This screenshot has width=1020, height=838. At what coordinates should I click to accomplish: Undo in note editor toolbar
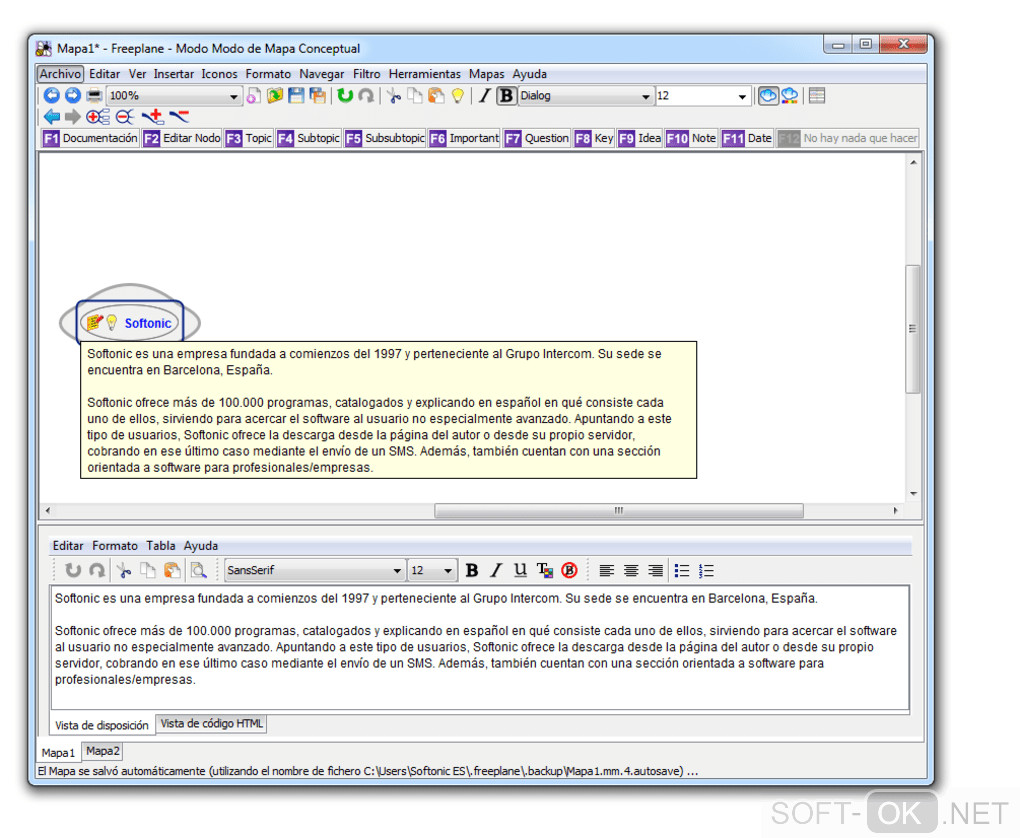(x=73, y=571)
